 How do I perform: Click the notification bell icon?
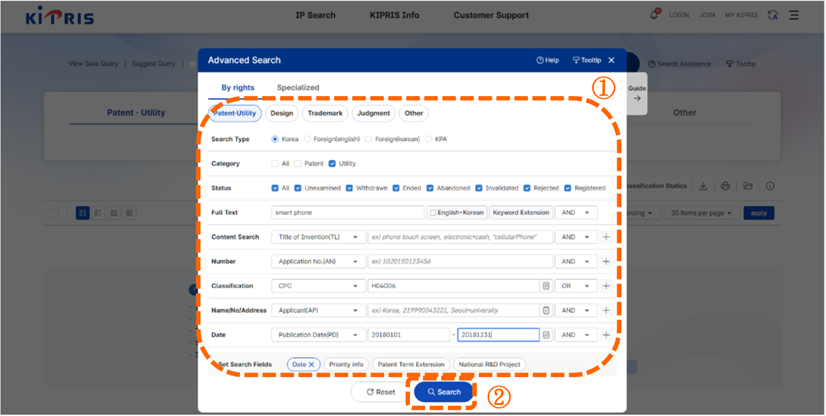(x=654, y=15)
